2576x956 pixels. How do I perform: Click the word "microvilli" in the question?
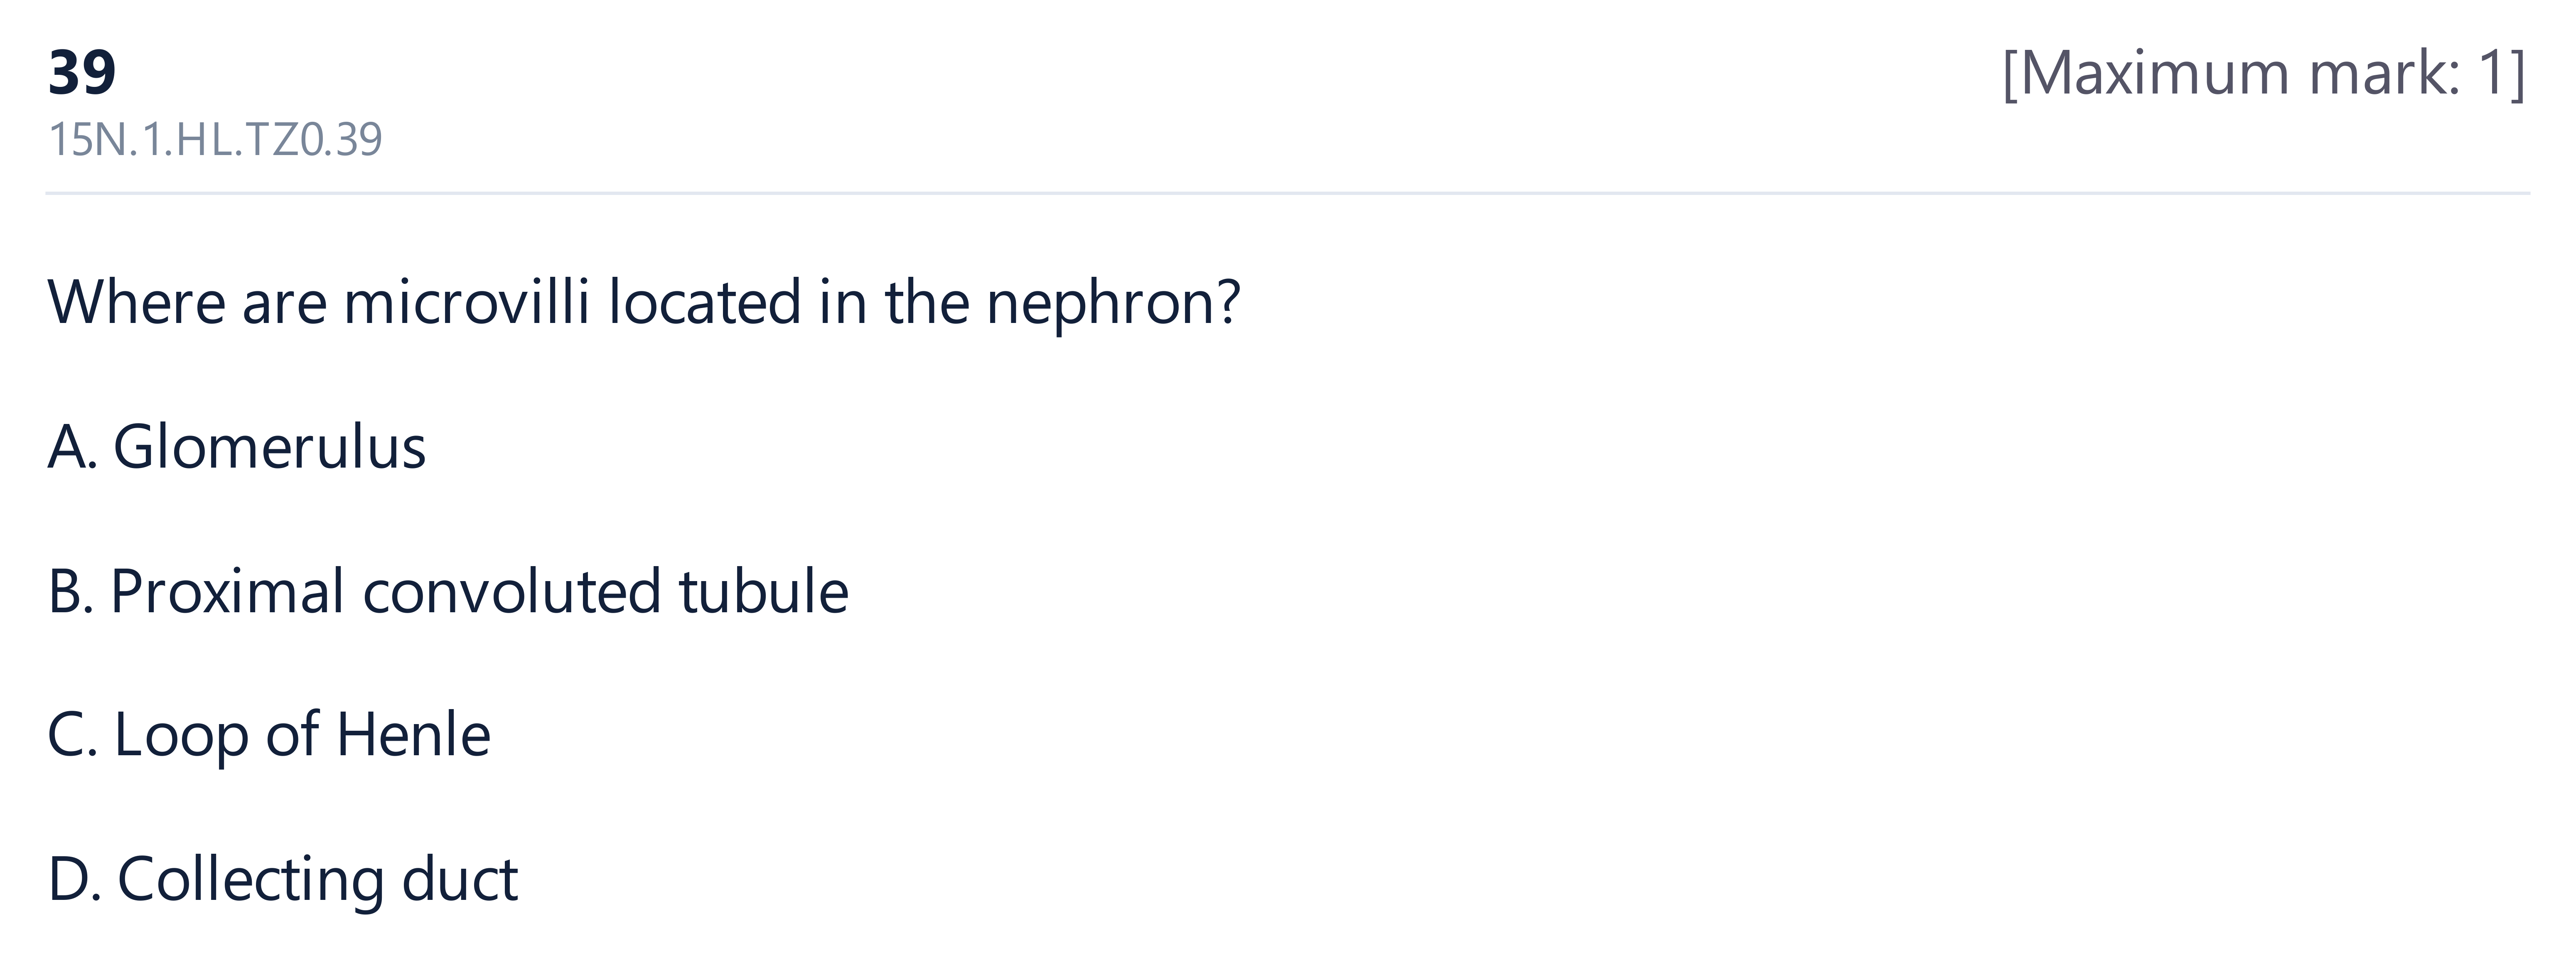pyautogui.click(x=467, y=302)
